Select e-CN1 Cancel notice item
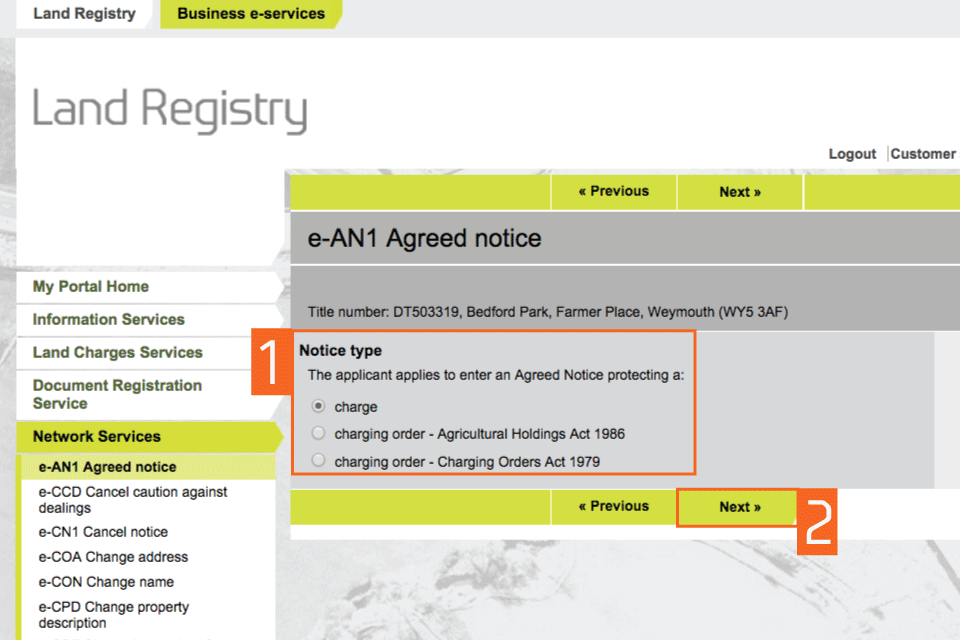 [103, 532]
